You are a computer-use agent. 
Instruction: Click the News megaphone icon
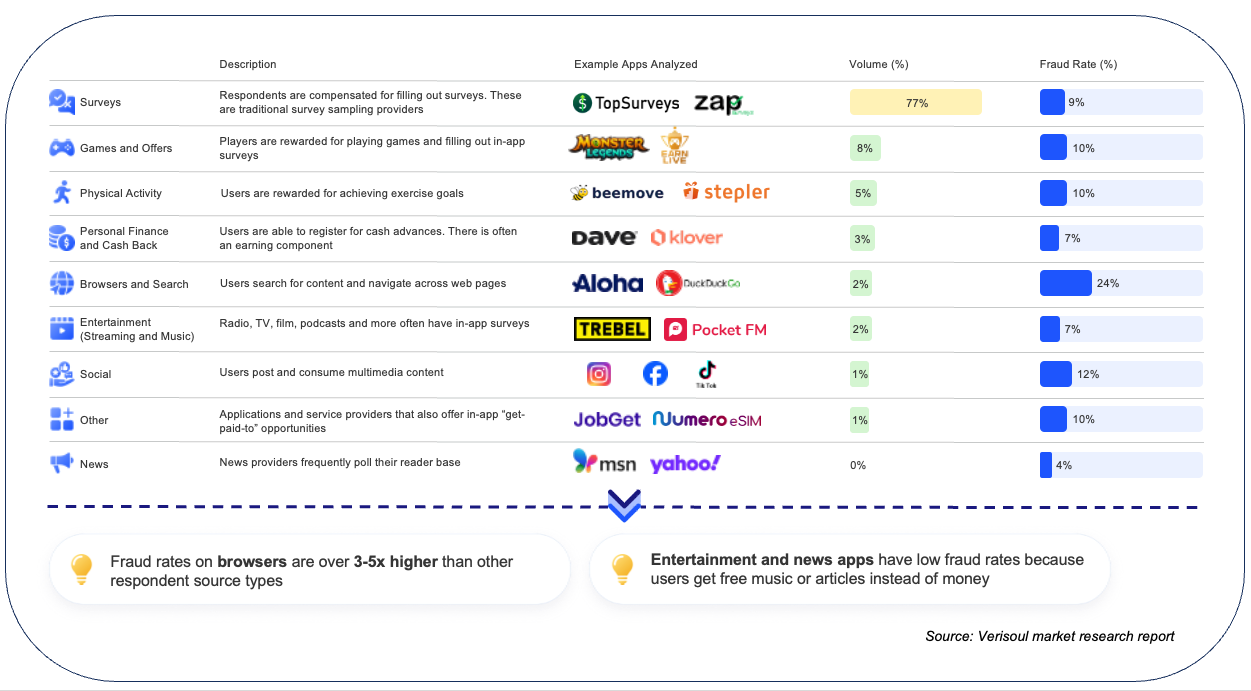pyautogui.click(x=61, y=464)
